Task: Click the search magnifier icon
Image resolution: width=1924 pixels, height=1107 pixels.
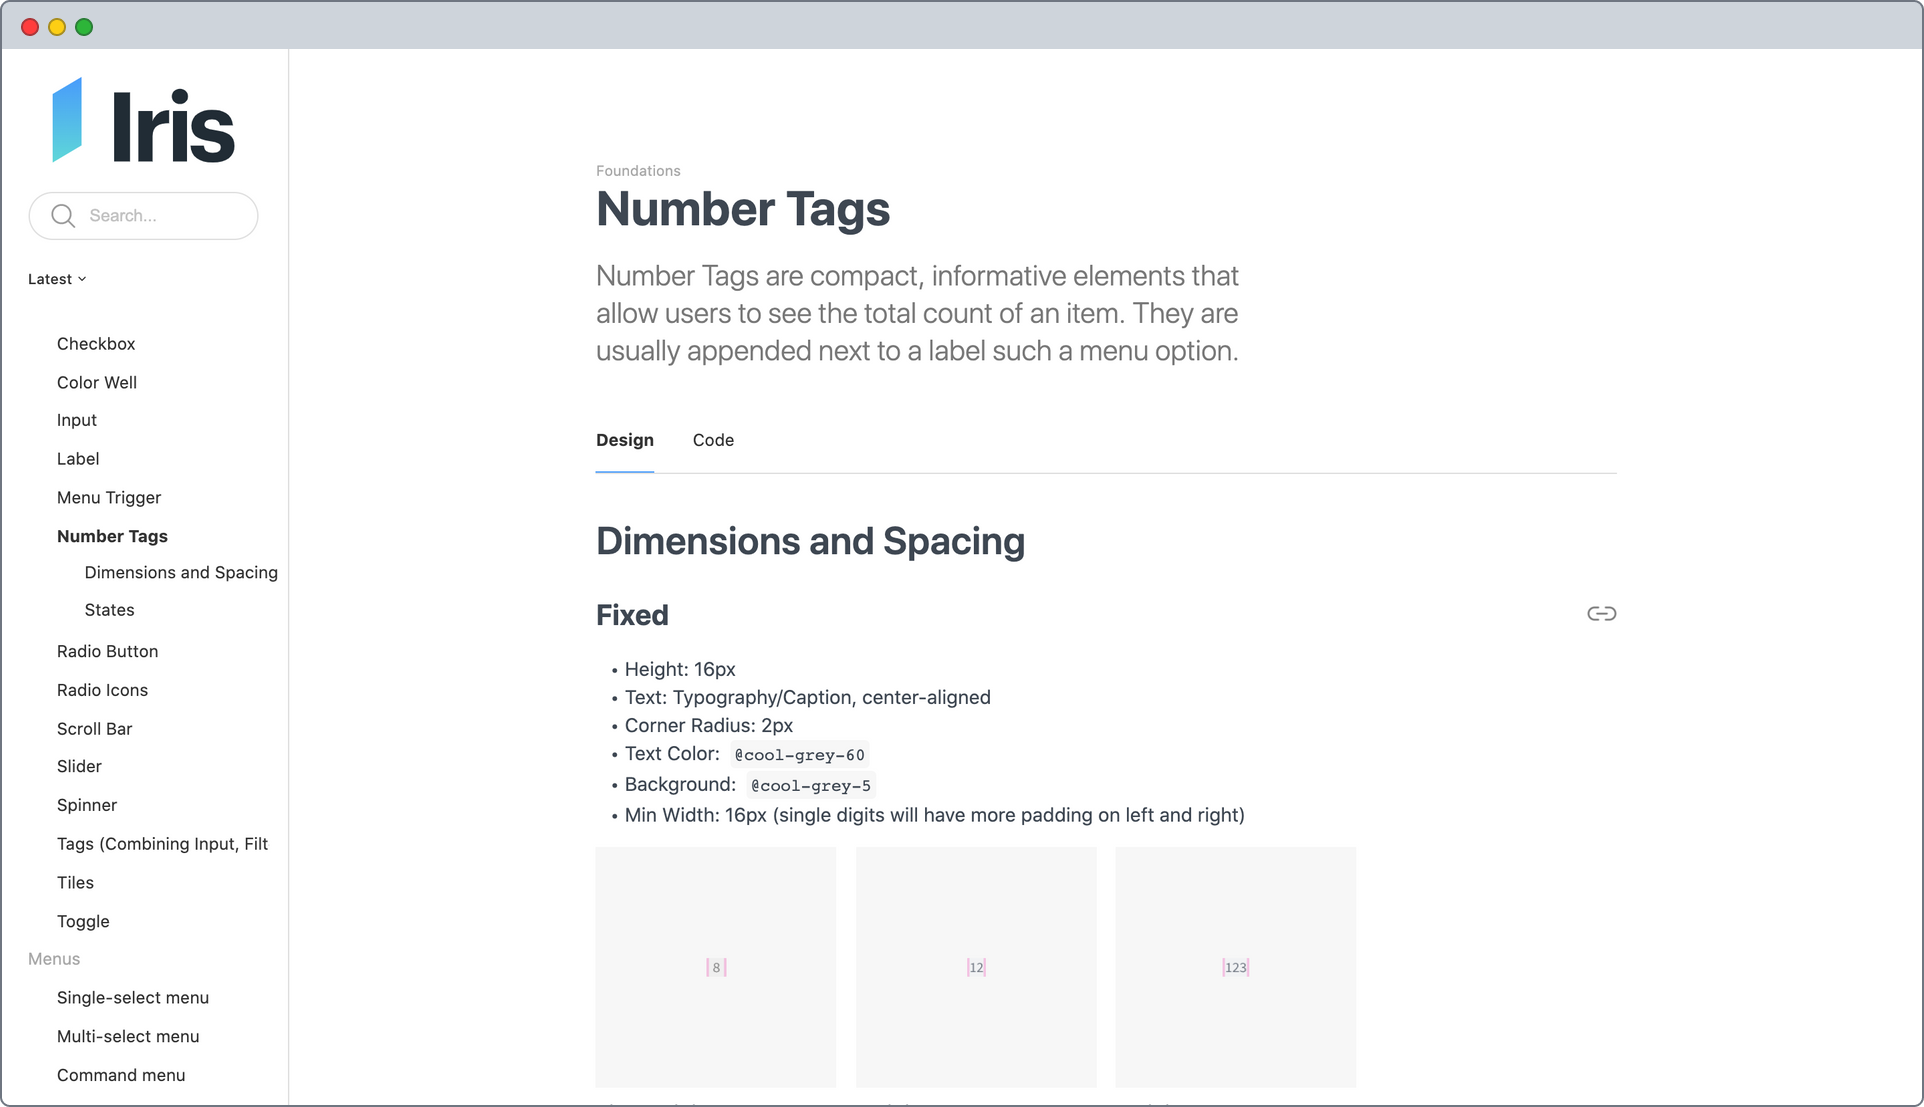Action: [x=63, y=216]
